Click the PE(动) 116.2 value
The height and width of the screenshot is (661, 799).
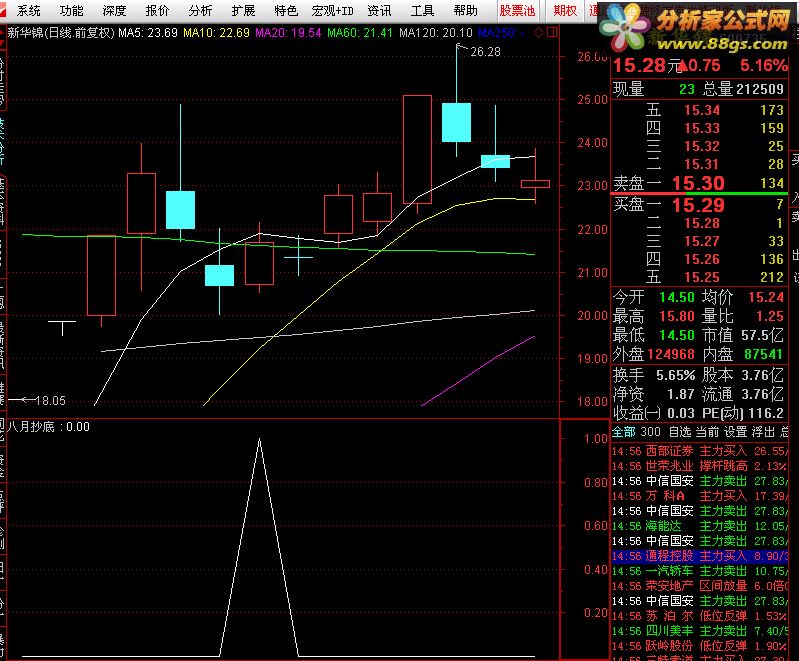point(764,413)
